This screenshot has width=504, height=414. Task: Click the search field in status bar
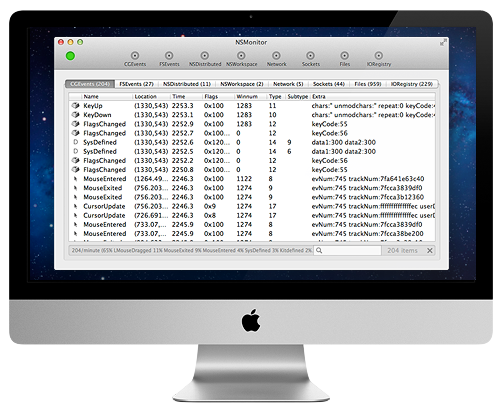pos(347,250)
